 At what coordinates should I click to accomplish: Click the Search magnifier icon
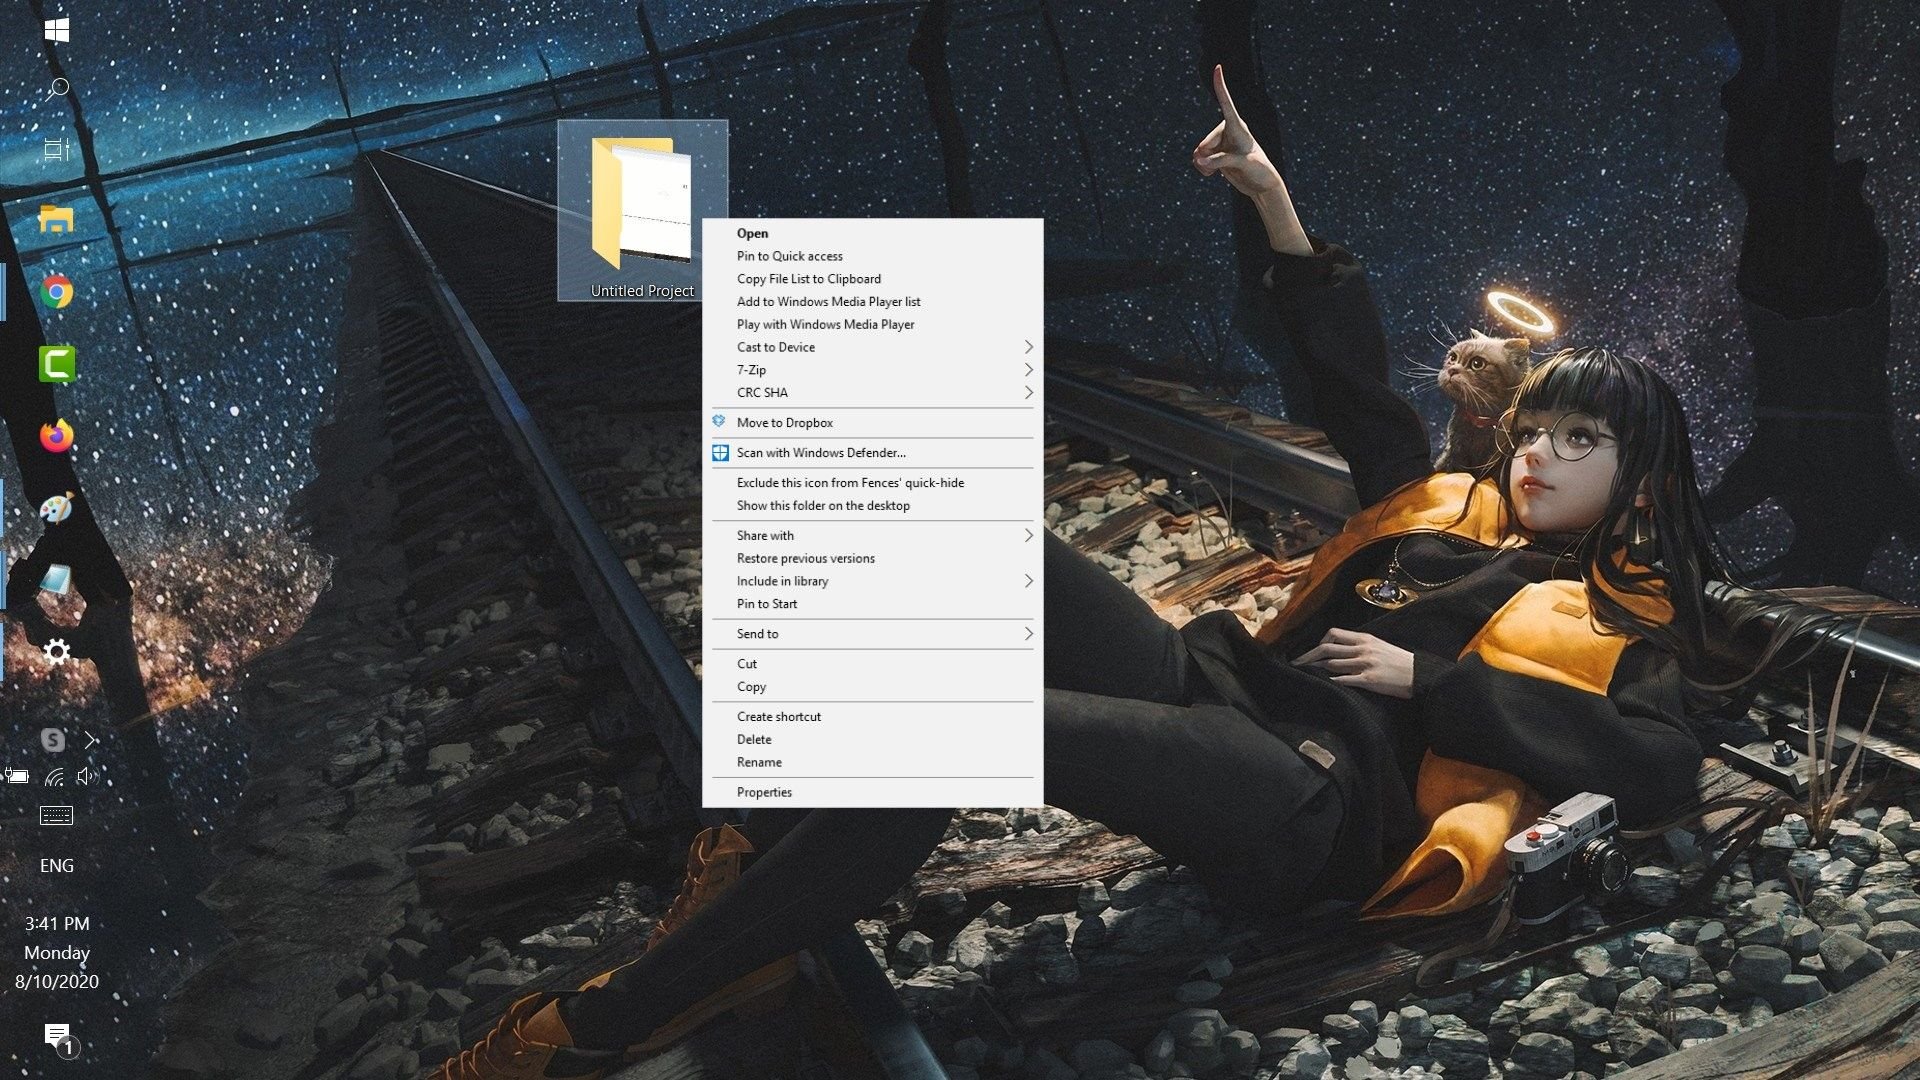(57, 90)
